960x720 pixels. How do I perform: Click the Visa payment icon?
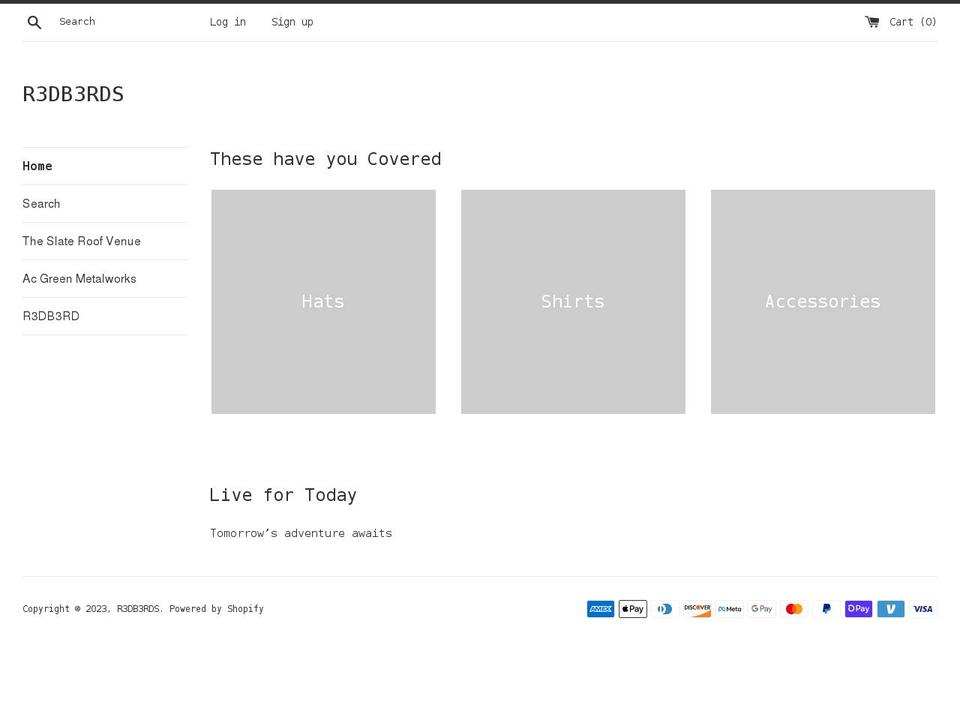click(923, 609)
